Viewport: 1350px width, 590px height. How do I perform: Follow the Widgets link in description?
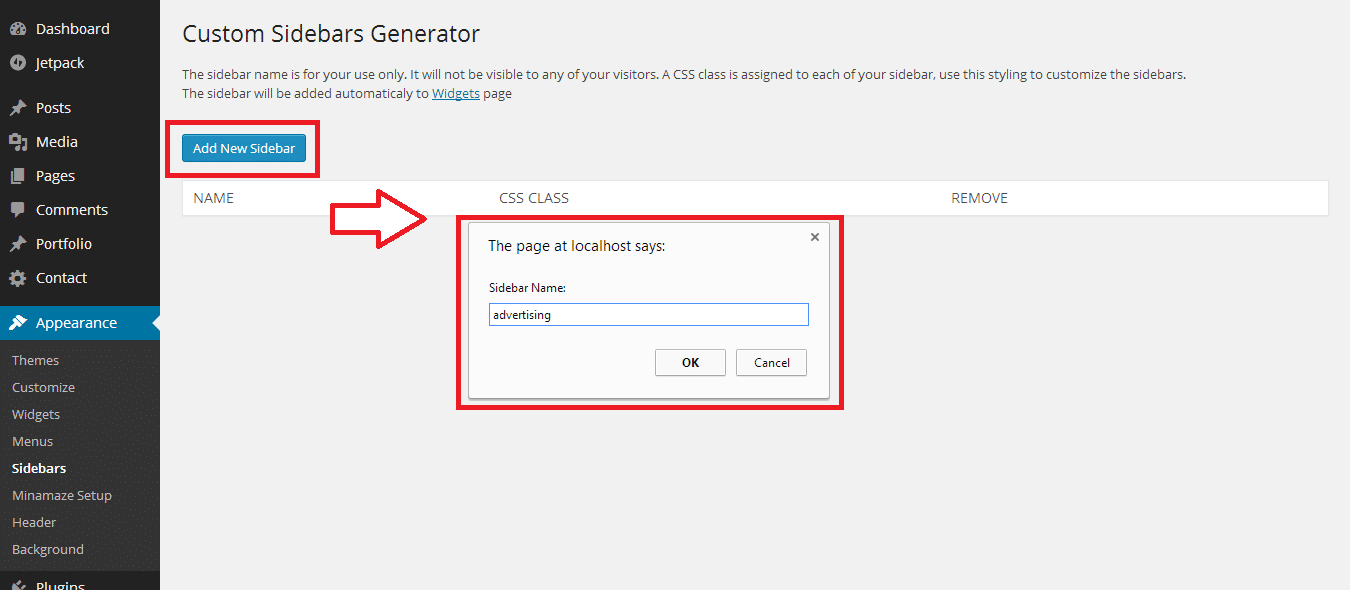(455, 94)
